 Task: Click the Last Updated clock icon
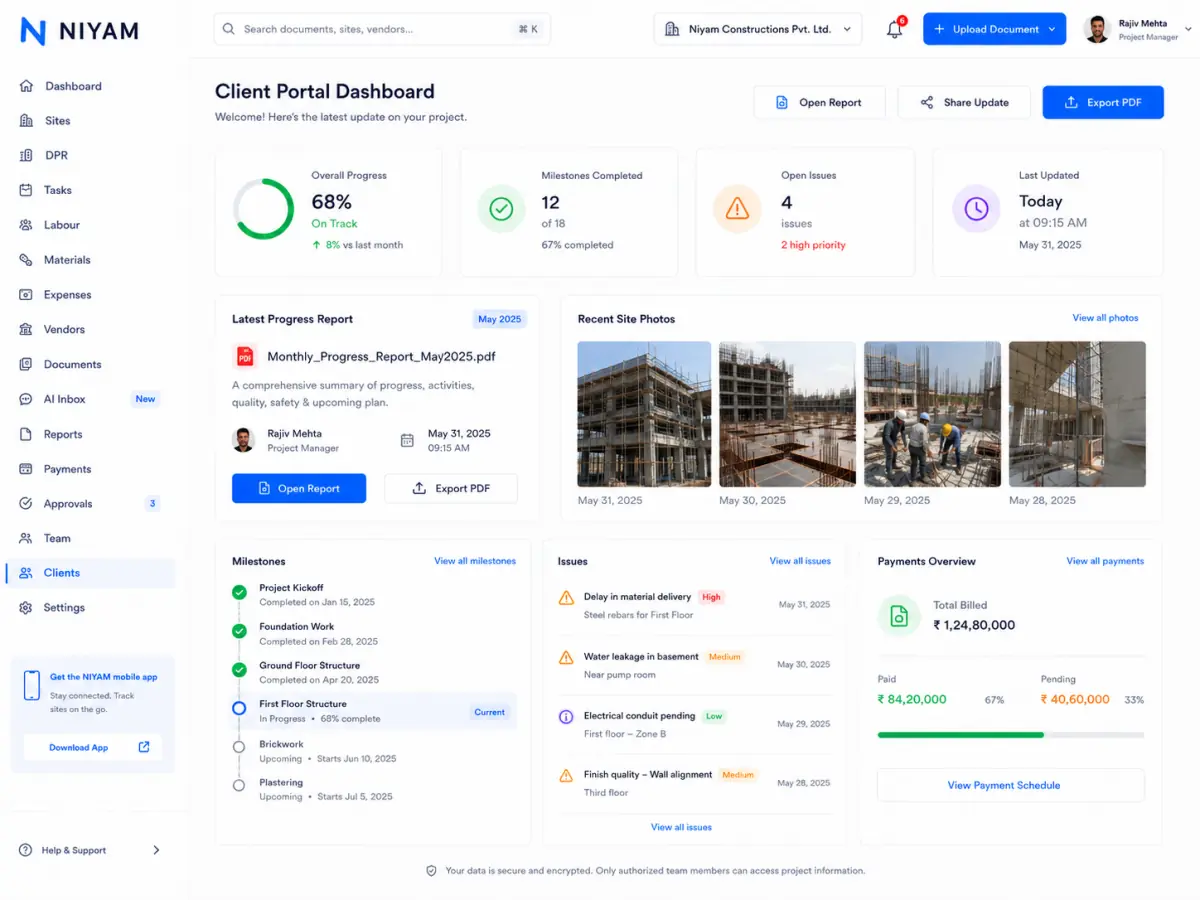[x=976, y=209]
